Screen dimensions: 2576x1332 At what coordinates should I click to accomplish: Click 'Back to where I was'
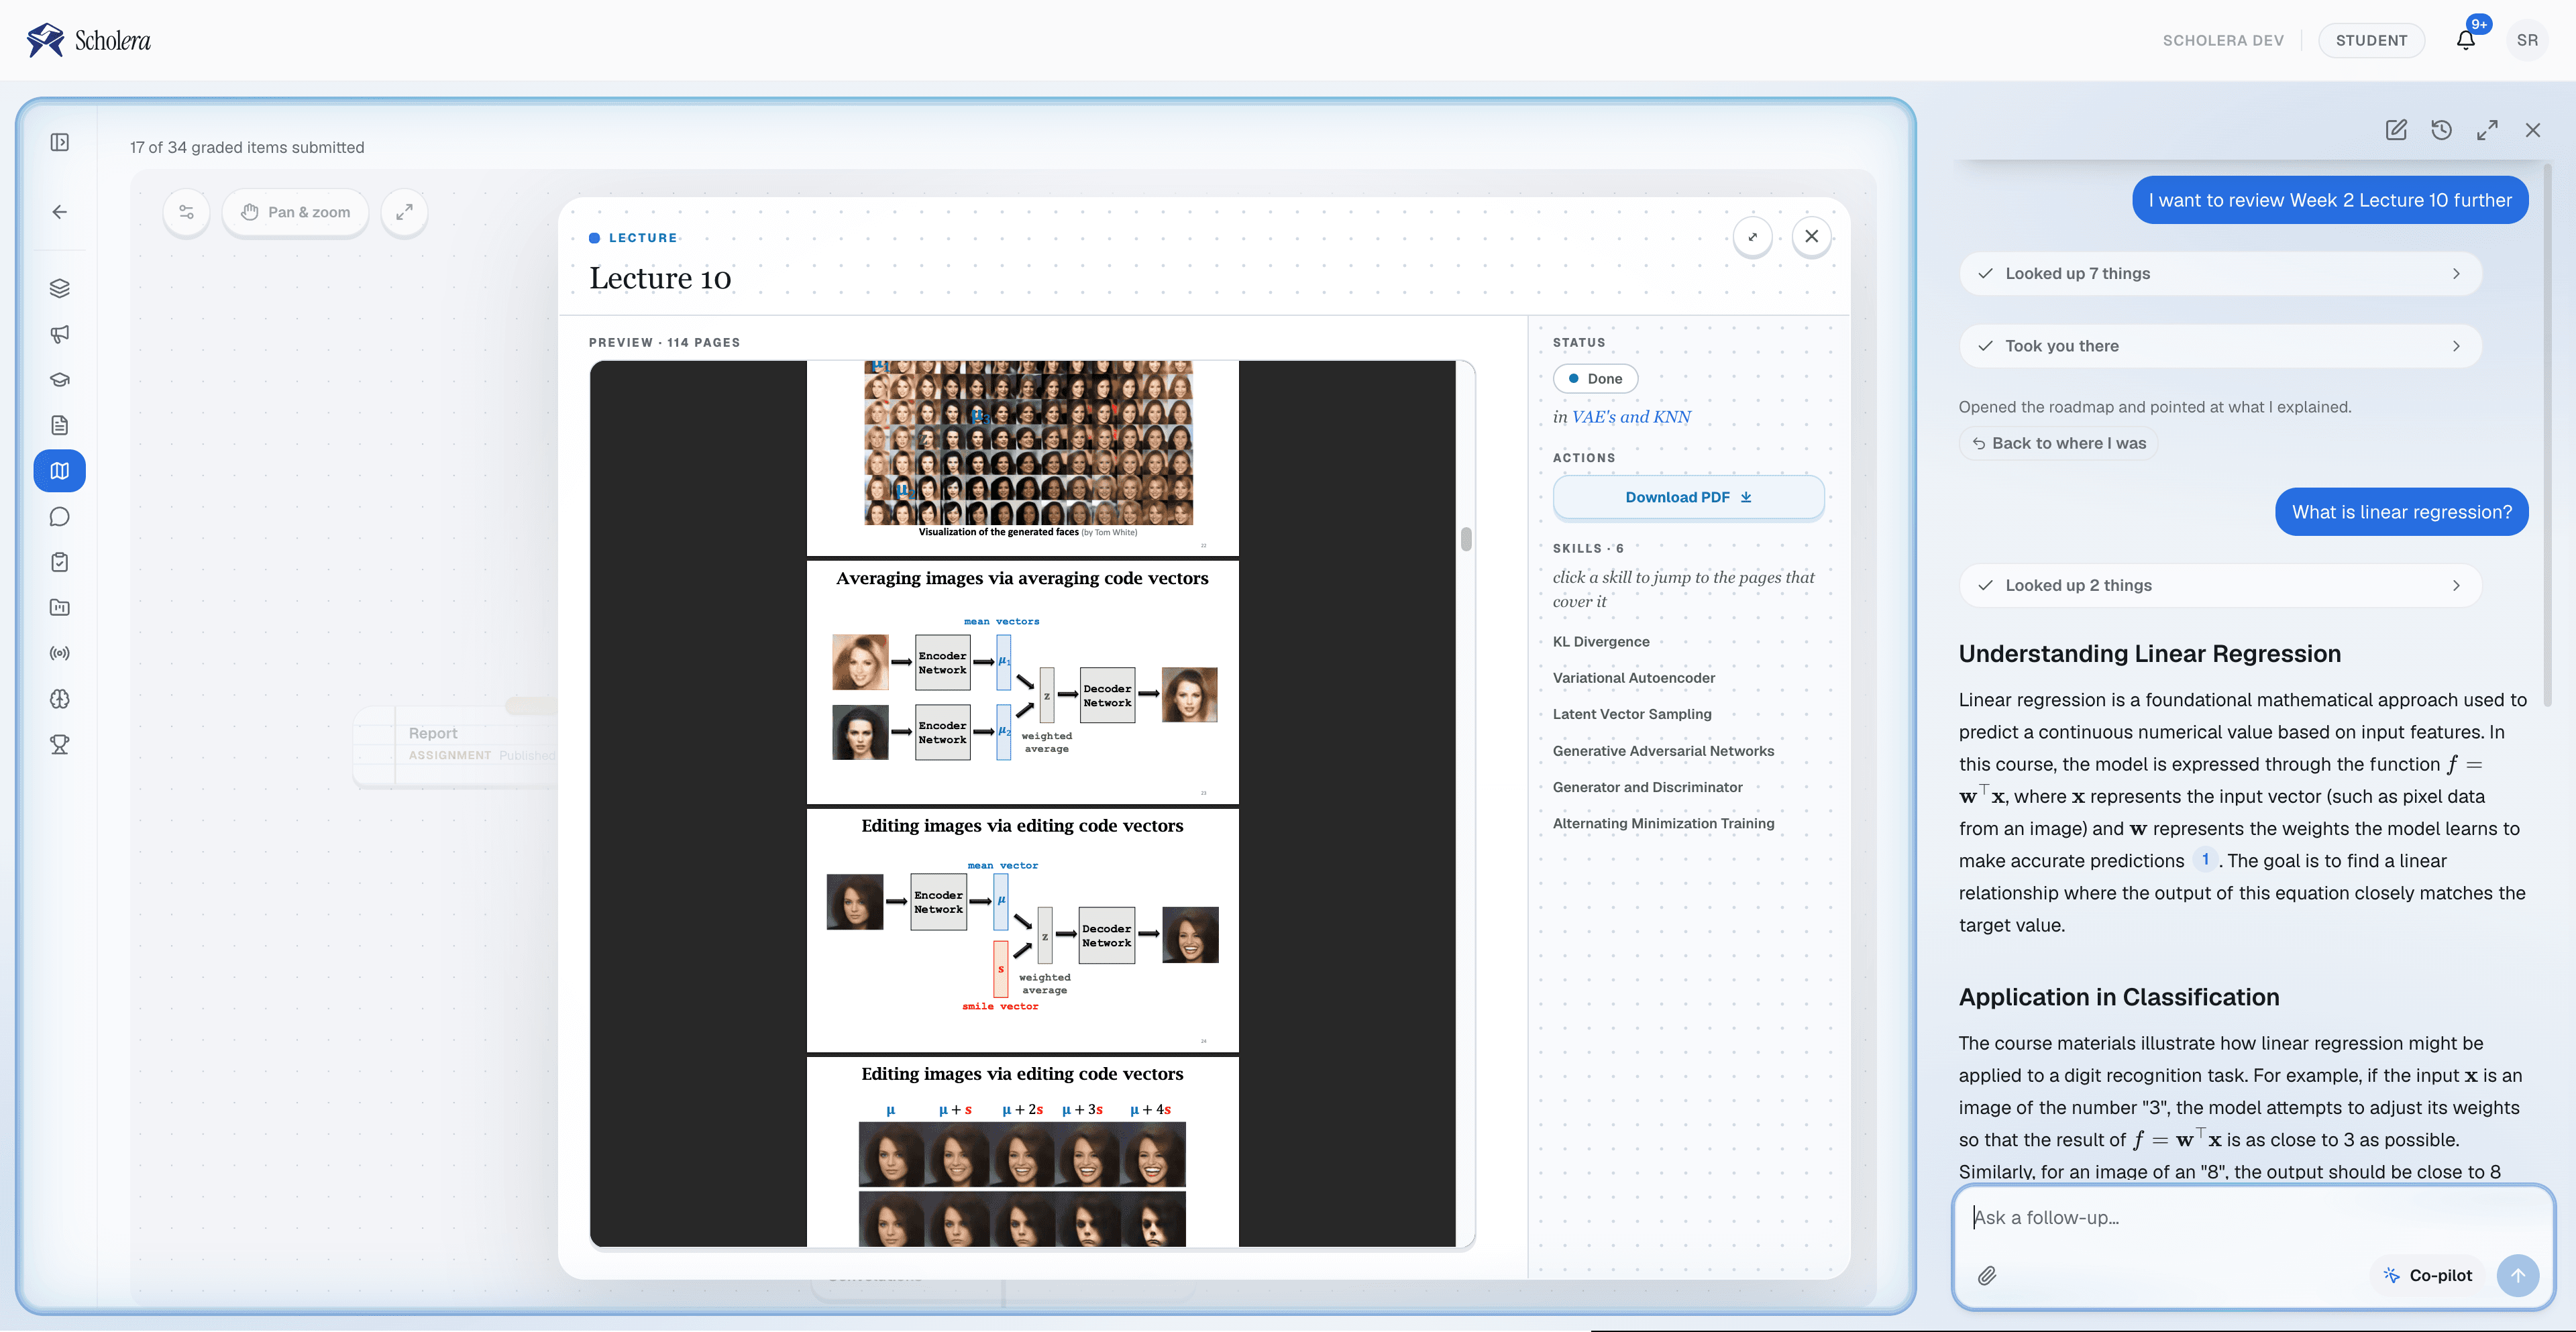pos(2058,443)
